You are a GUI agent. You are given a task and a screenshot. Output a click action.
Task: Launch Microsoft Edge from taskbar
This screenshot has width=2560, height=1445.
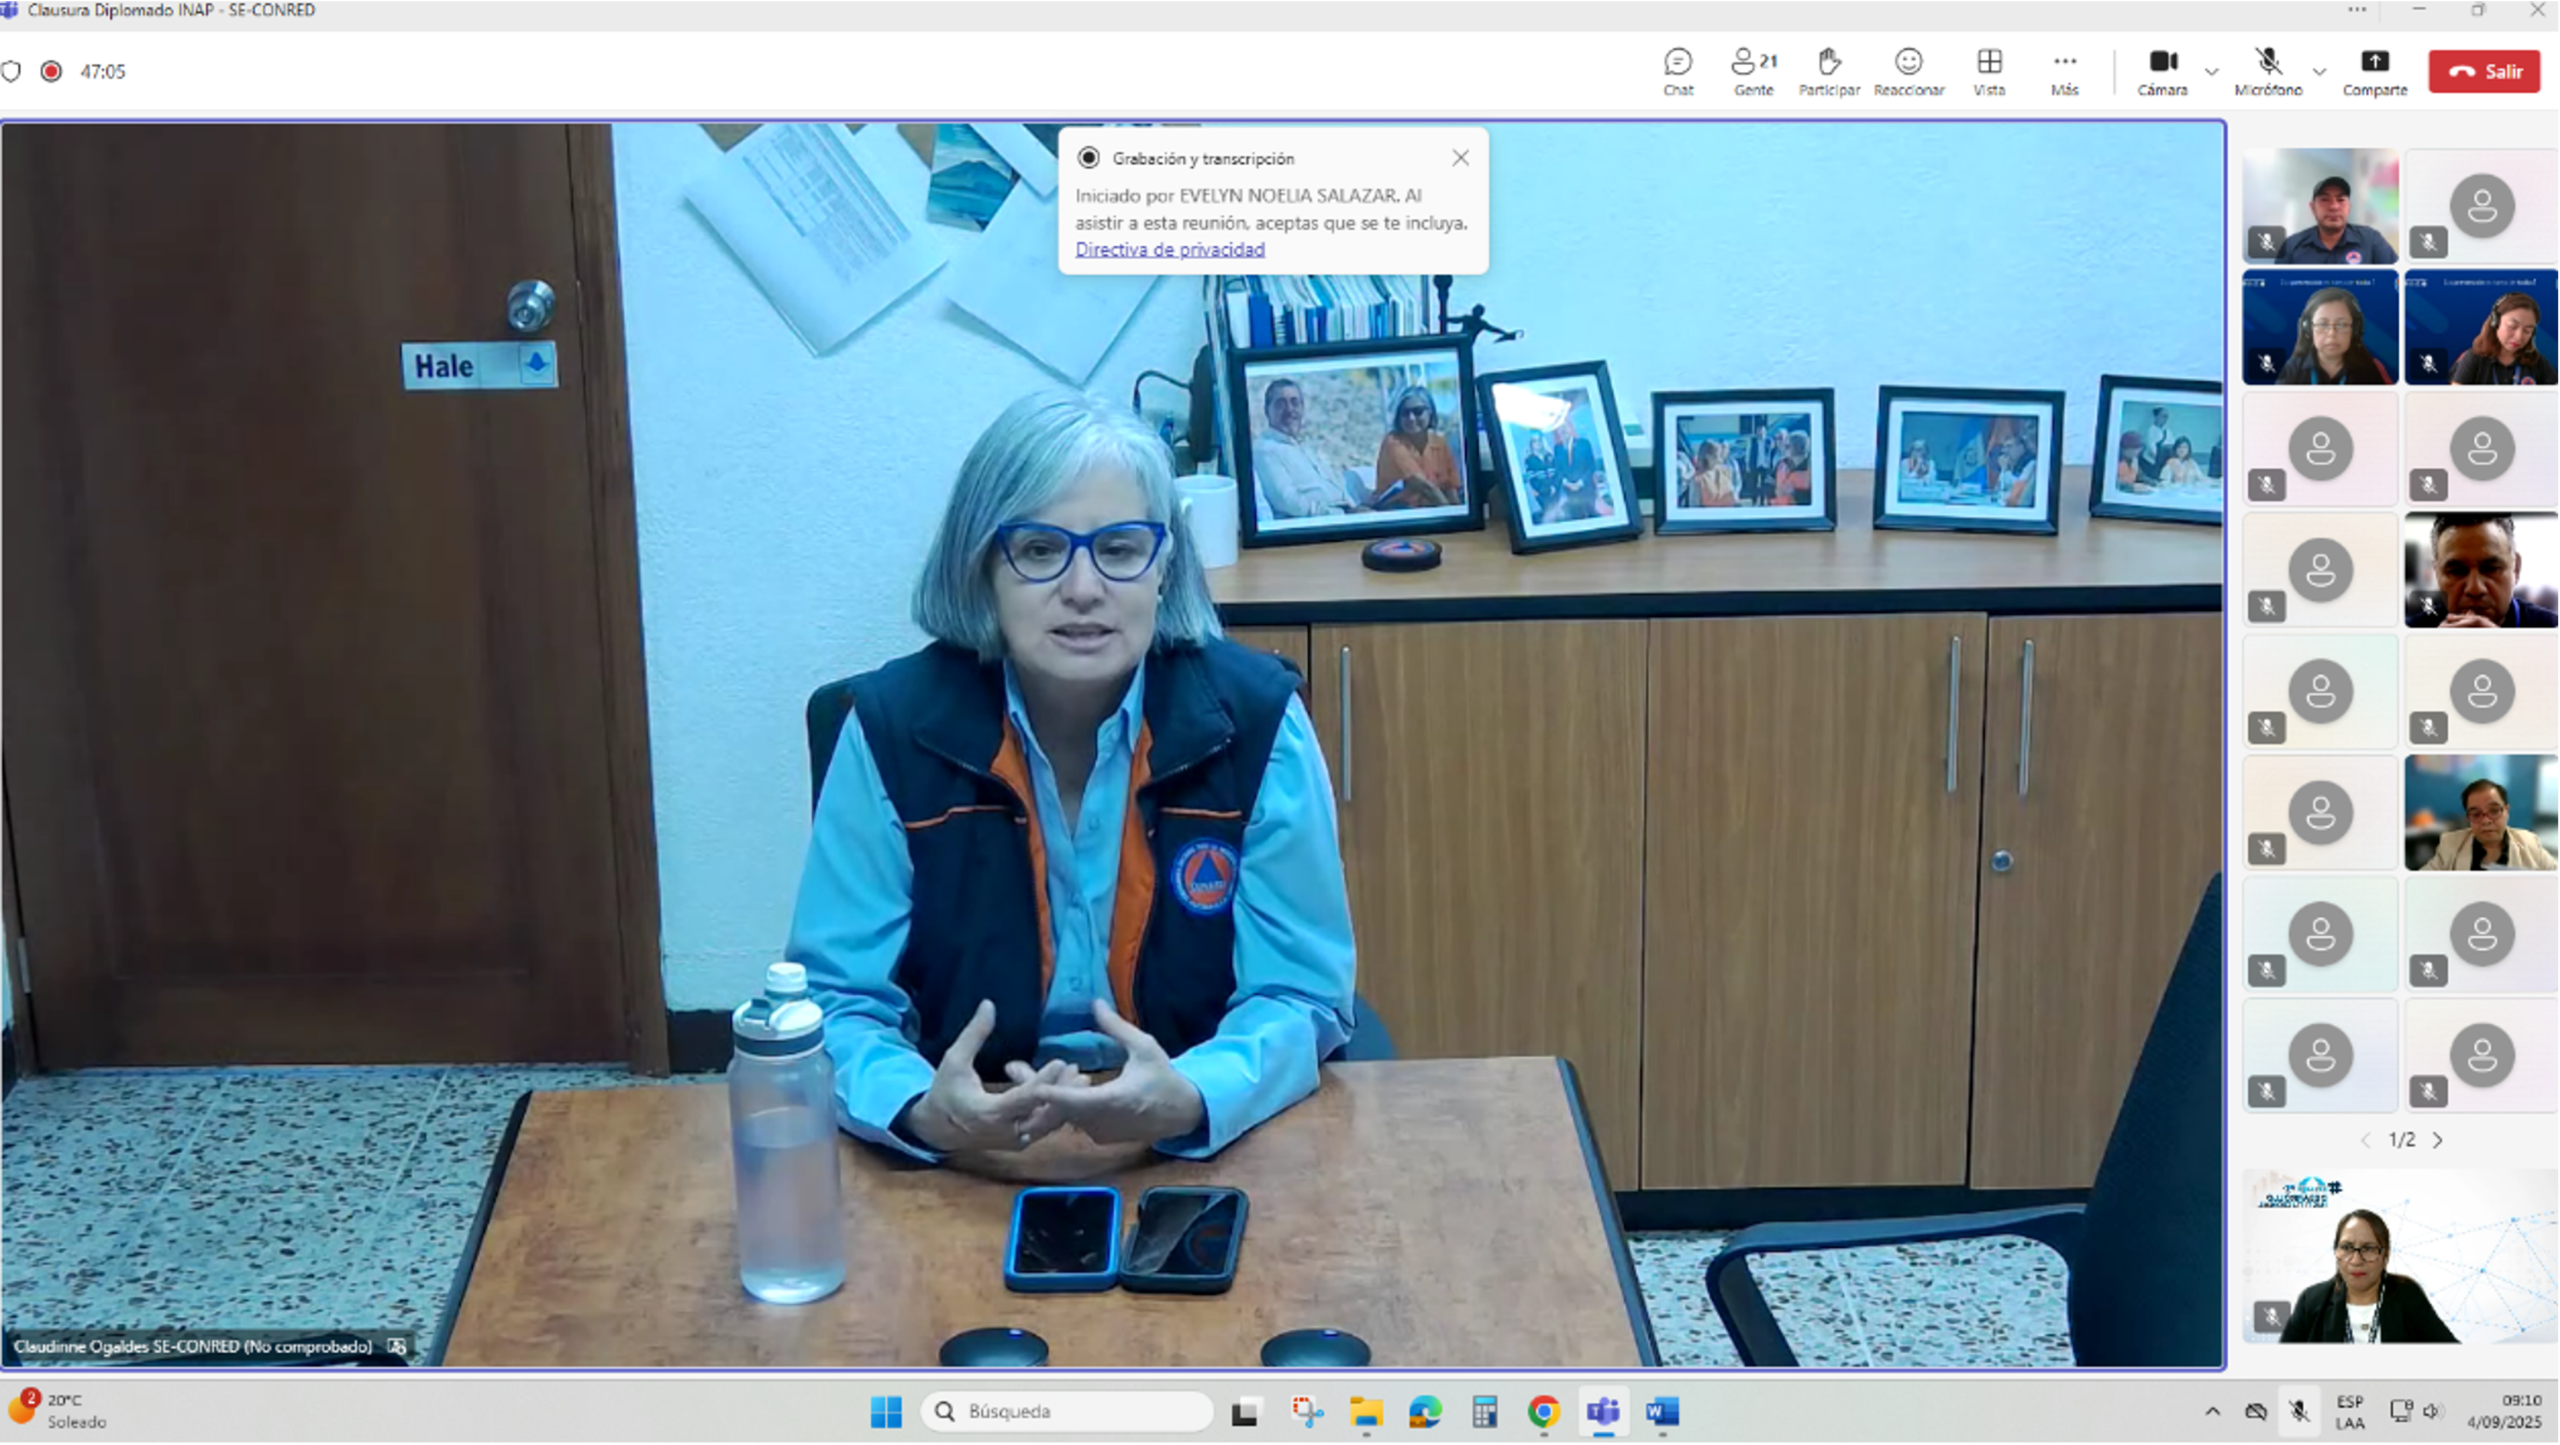[x=1426, y=1412]
